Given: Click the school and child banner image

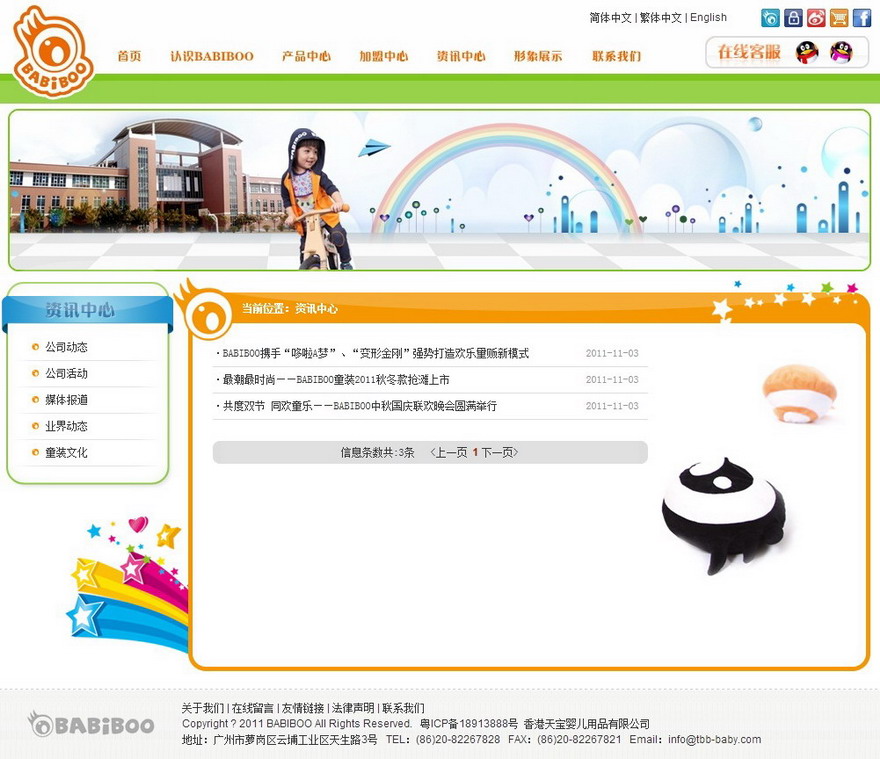Looking at the screenshot, I should pyautogui.click(x=439, y=190).
